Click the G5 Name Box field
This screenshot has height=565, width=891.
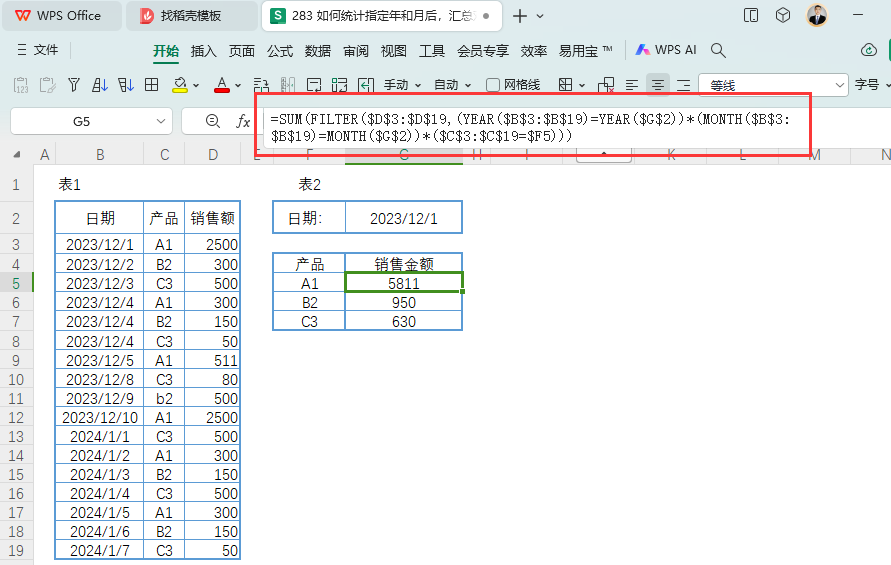click(x=81, y=121)
